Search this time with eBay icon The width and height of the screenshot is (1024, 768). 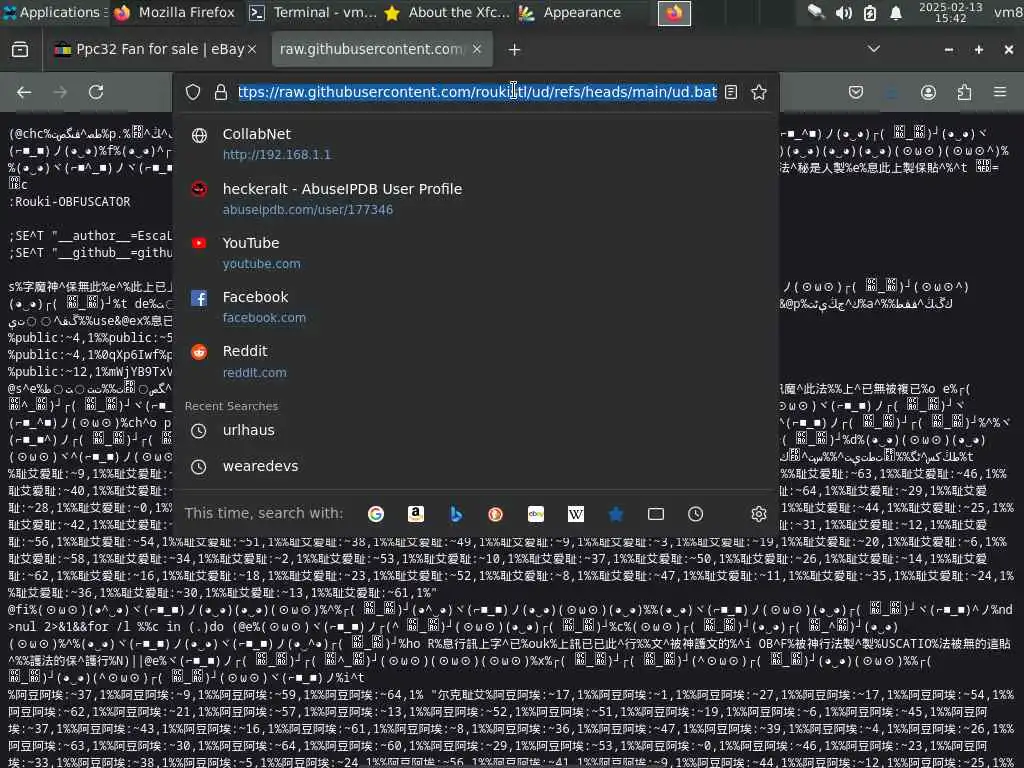(536, 514)
